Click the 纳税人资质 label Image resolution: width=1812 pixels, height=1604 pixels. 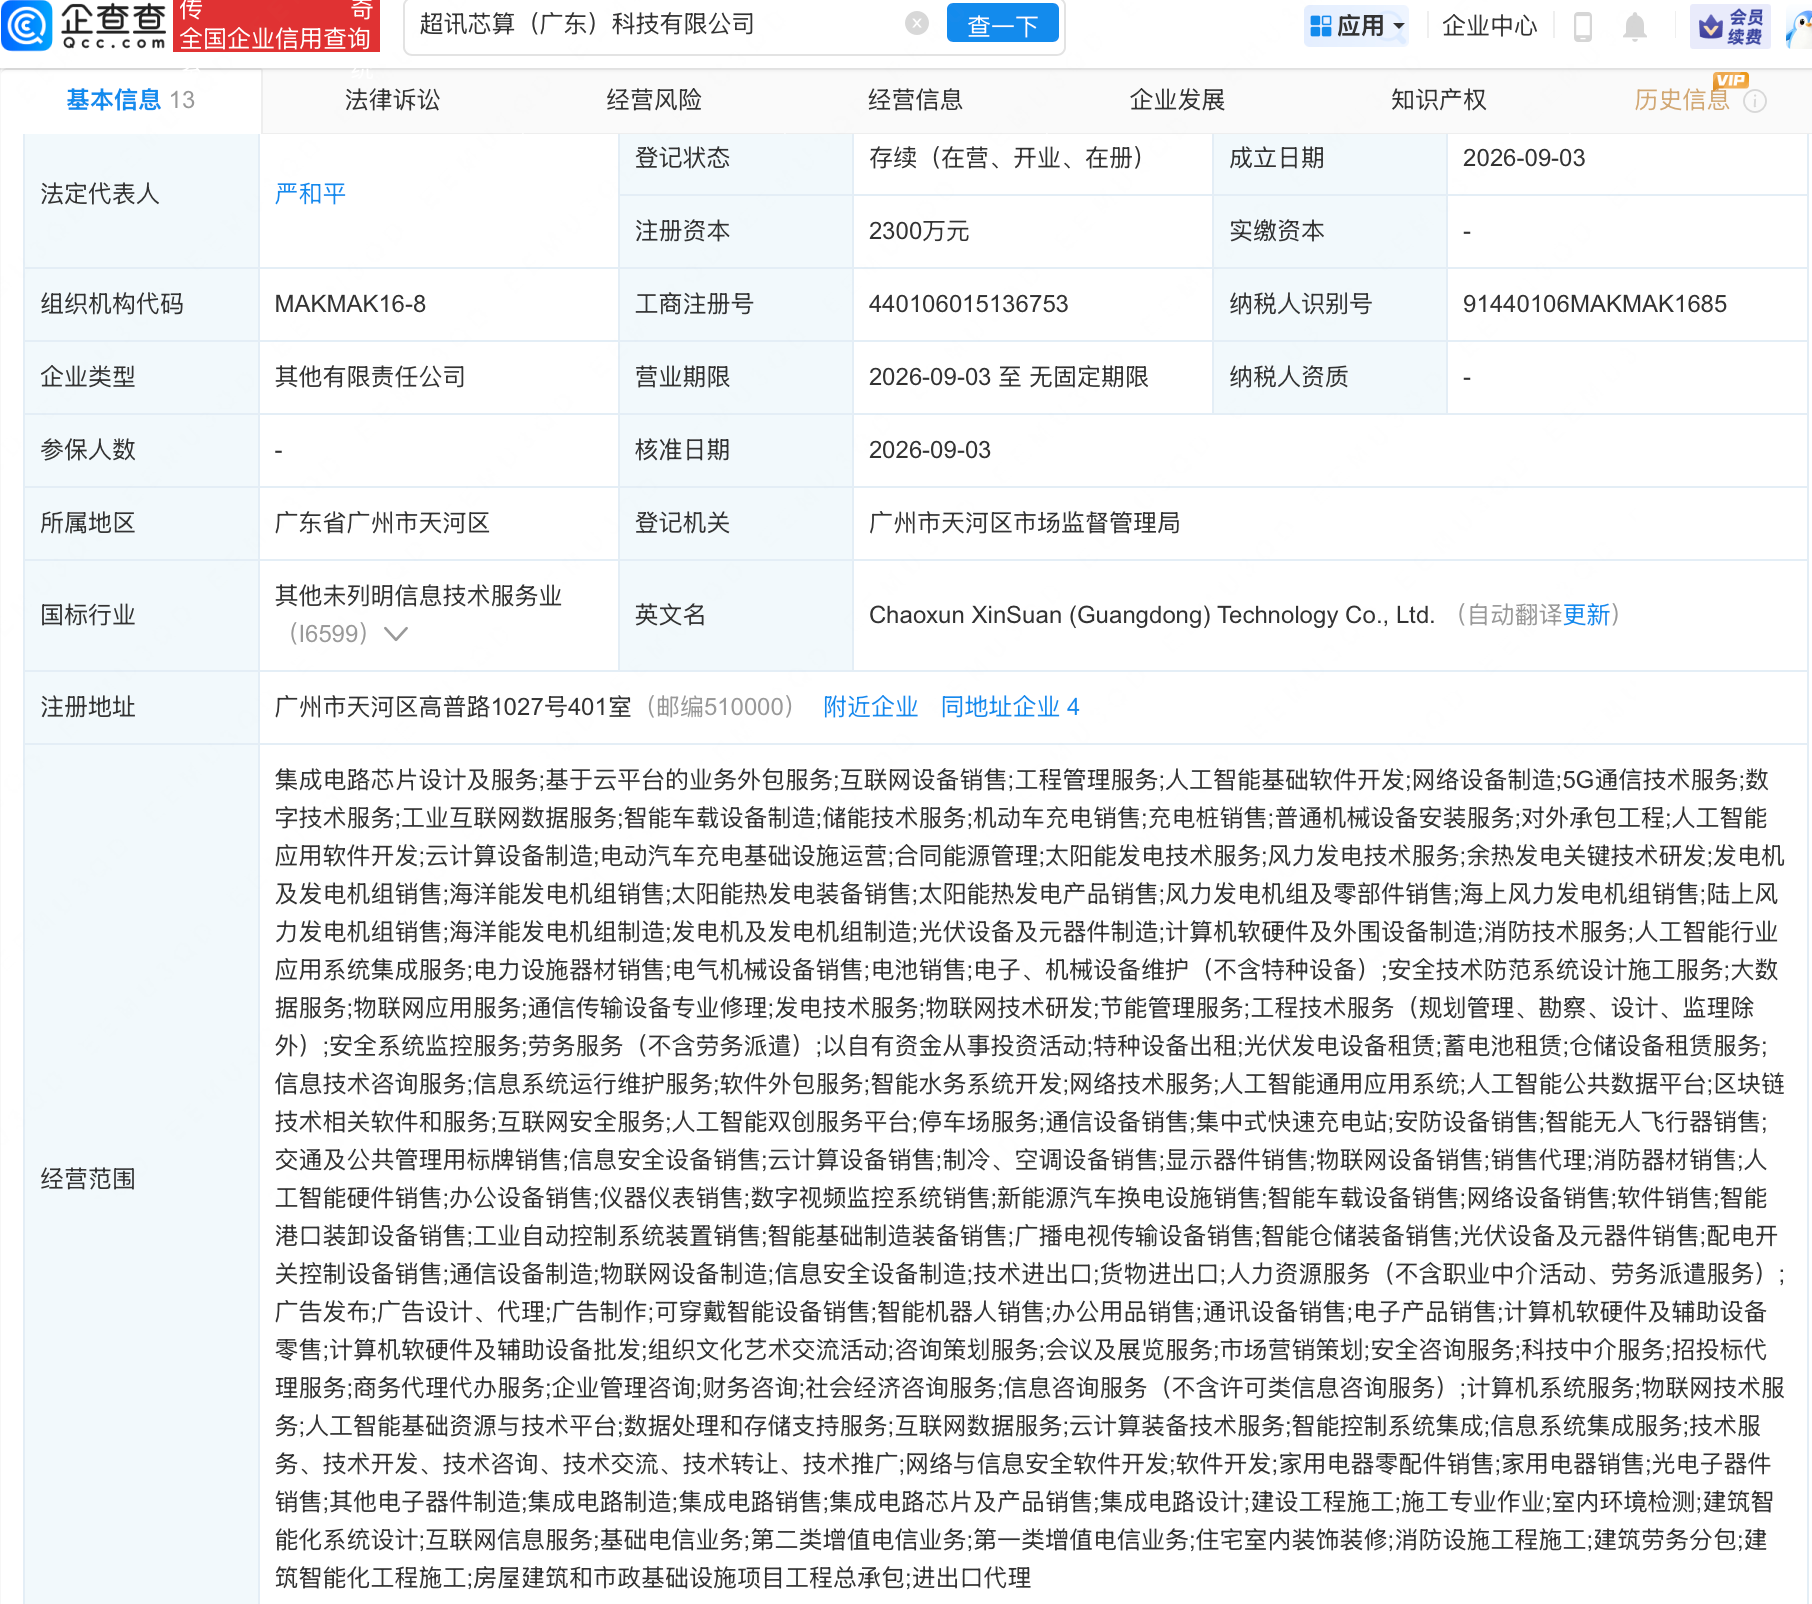tap(1288, 377)
